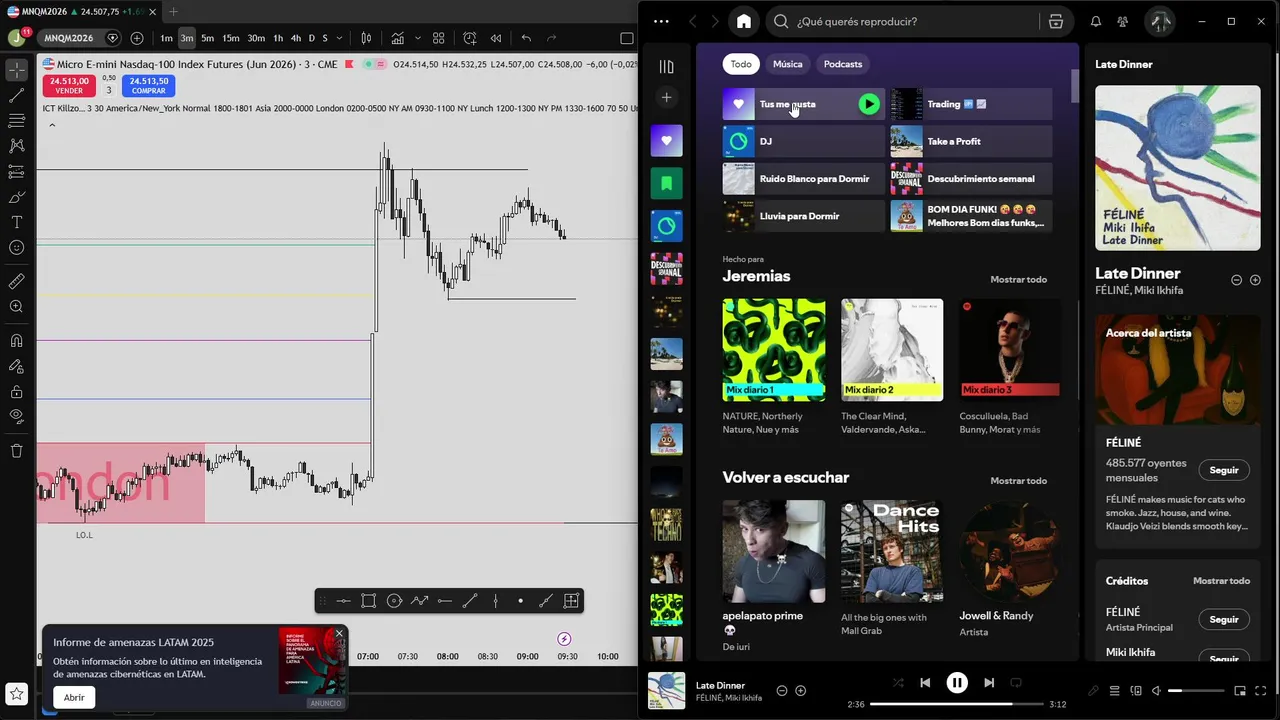
Task: Toggle the magnet mode tool
Action: 16,341
